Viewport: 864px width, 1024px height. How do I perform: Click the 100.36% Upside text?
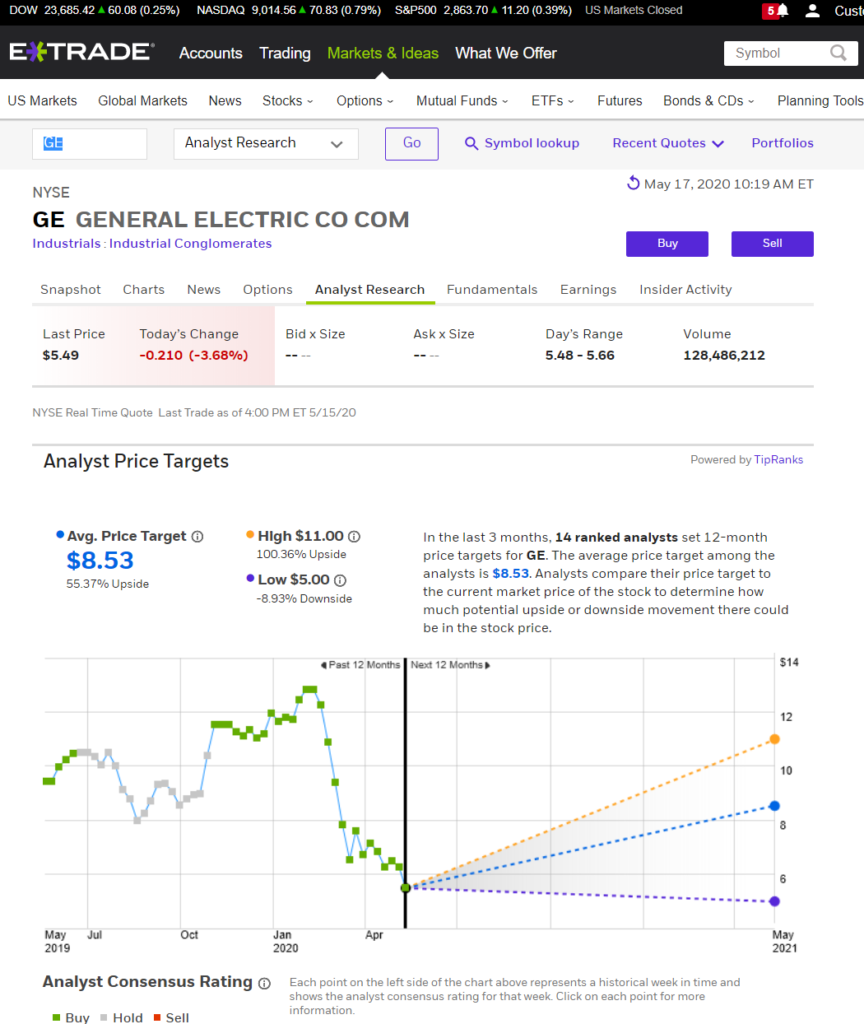(x=302, y=554)
